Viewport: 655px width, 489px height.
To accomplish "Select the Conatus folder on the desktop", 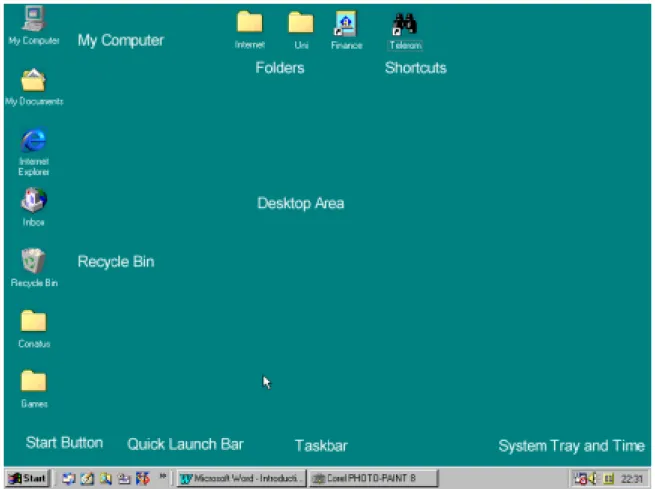I will (34, 329).
